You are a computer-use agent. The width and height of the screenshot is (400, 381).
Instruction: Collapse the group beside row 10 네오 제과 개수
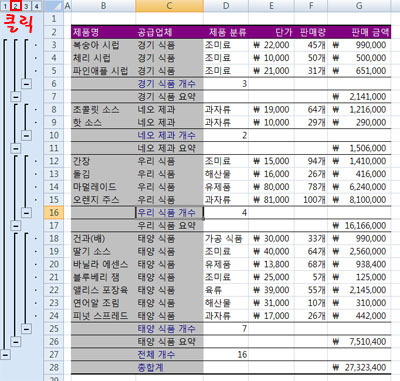(27, 135)
